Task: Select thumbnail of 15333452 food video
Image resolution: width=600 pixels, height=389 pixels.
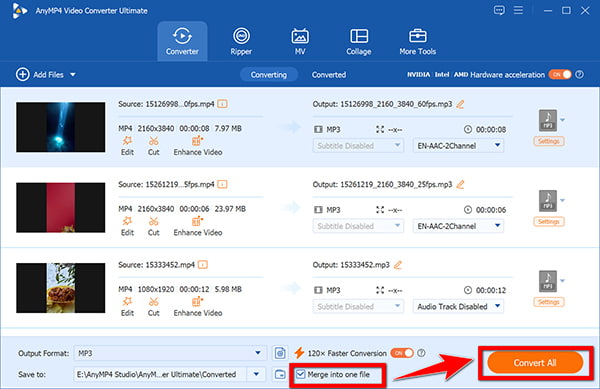Action: click(60, 288)
